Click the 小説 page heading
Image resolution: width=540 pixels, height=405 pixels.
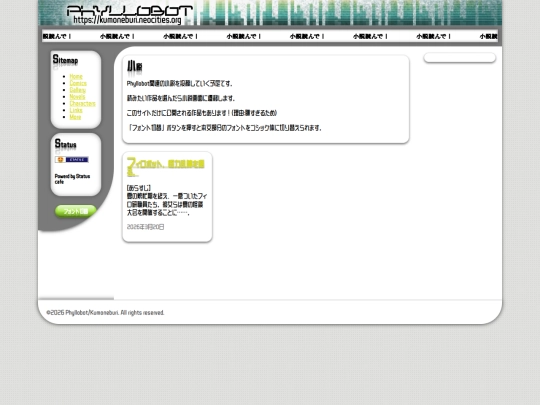point(134,66)
